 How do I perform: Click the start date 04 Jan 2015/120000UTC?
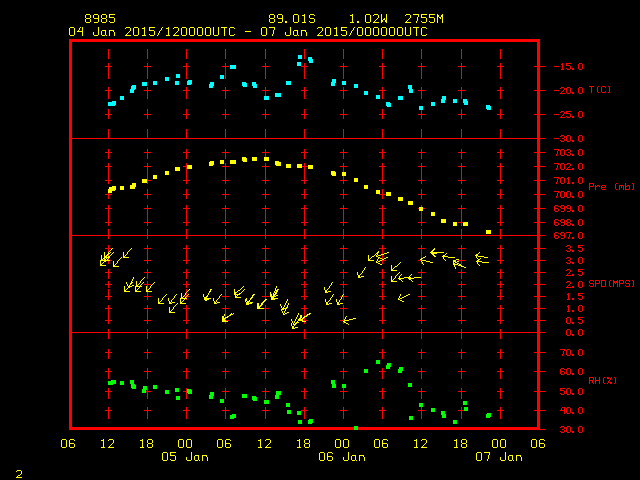pyautogui.click(x=152, y=32)
